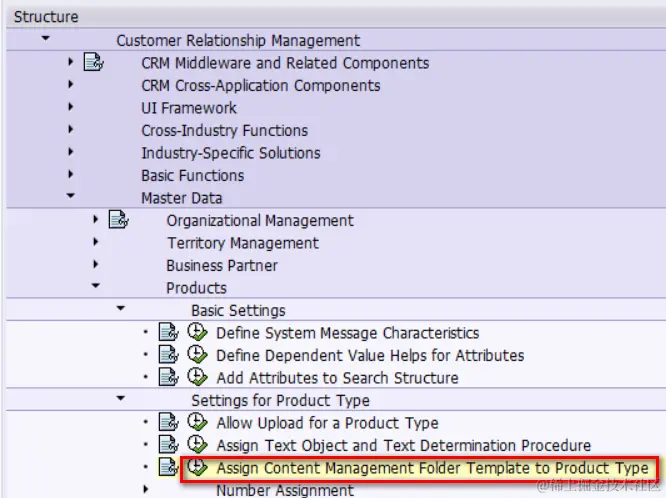
Task: Expand CRM Middleware and Related Components node
Action: [71, 62]
